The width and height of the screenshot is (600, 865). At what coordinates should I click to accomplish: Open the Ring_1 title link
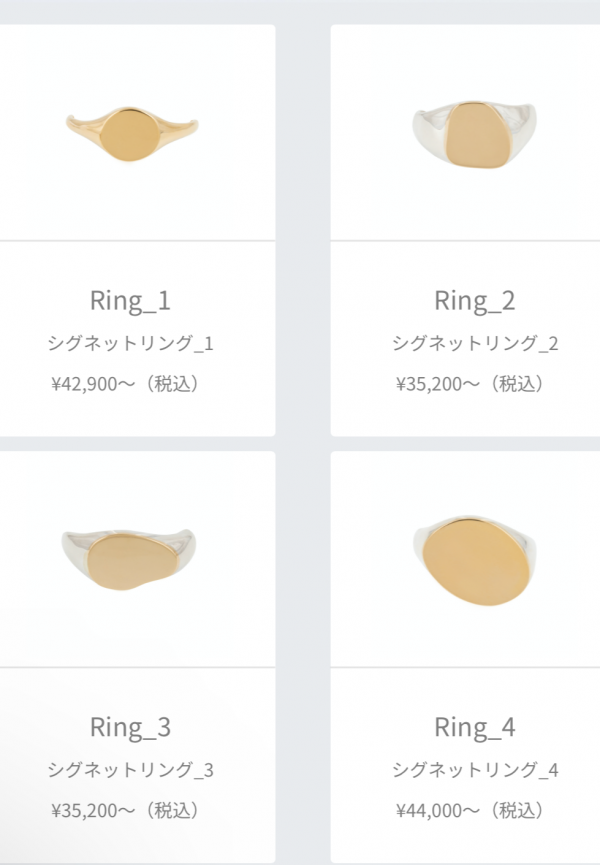point(130,300)
